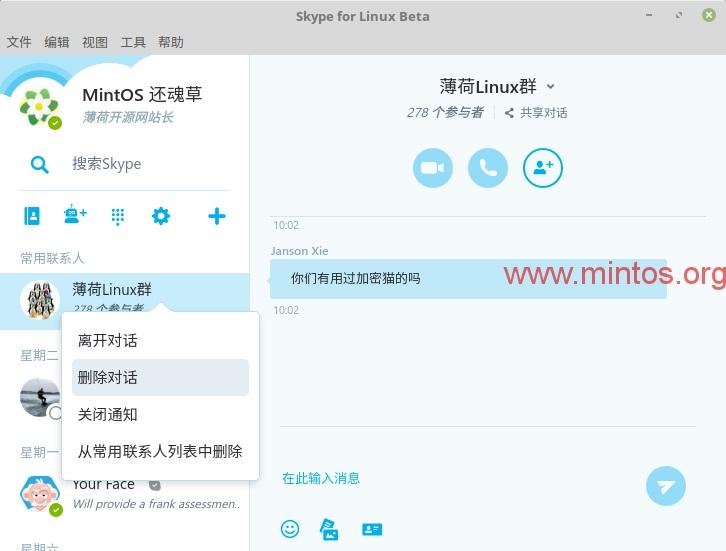Click the surfer contact avatar under 星期二
The image size is (726, 551).
pyautogui.click(x=40, y=398)
